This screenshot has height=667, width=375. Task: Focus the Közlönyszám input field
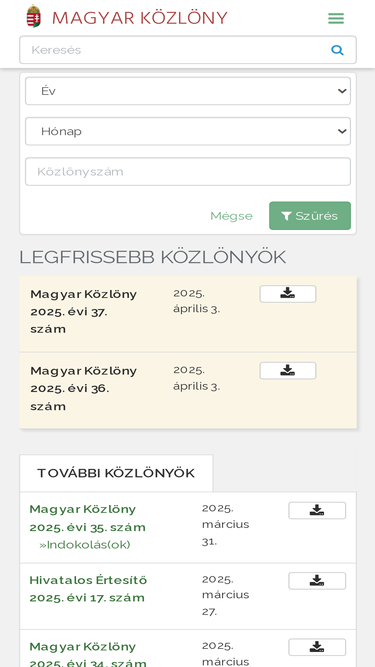coord(188,171)
